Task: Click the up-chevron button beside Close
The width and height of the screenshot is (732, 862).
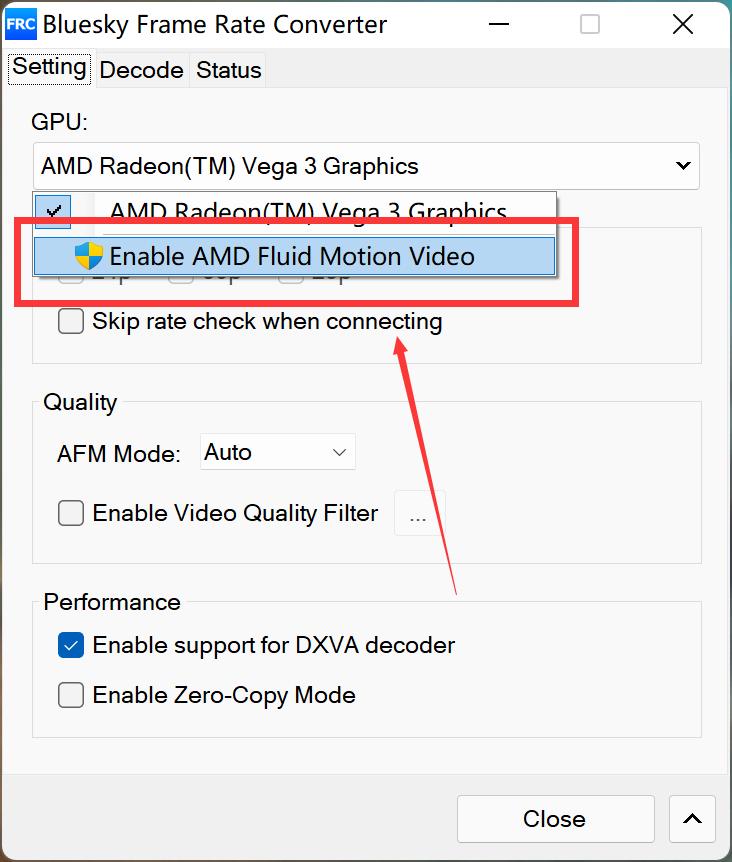Action: [692, 819]
